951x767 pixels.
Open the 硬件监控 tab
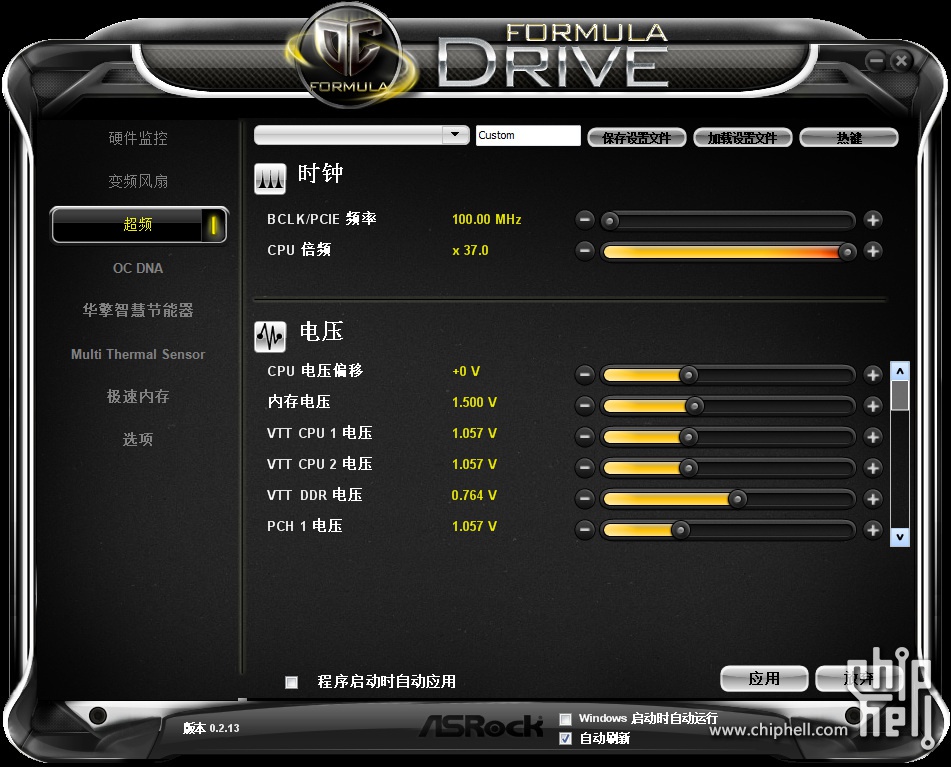[138, 138]
